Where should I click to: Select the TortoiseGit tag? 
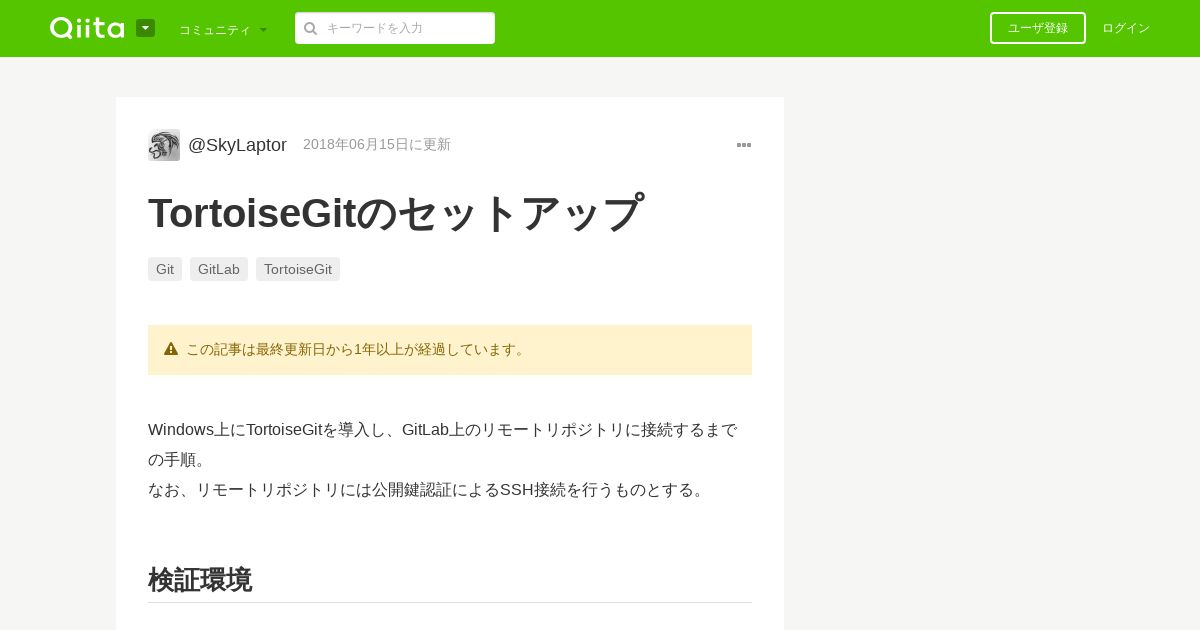(298, 269)
